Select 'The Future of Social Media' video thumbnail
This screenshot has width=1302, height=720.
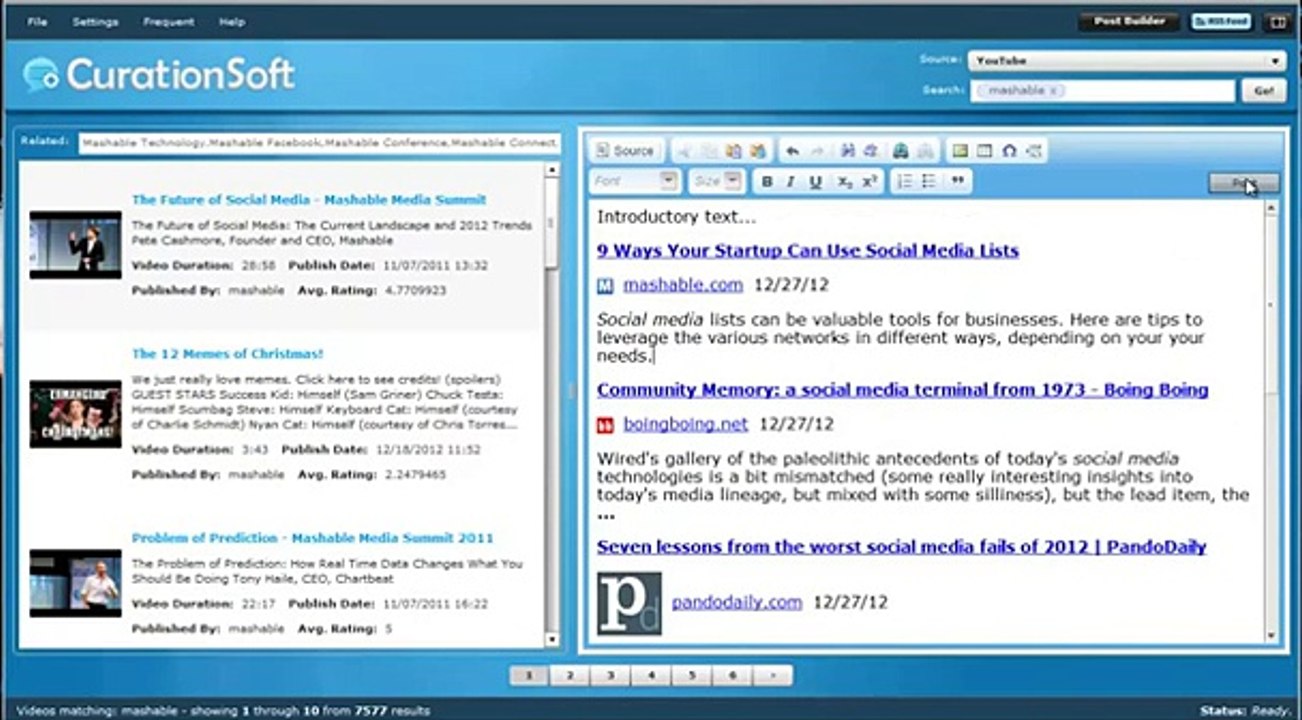click(75, 244)
